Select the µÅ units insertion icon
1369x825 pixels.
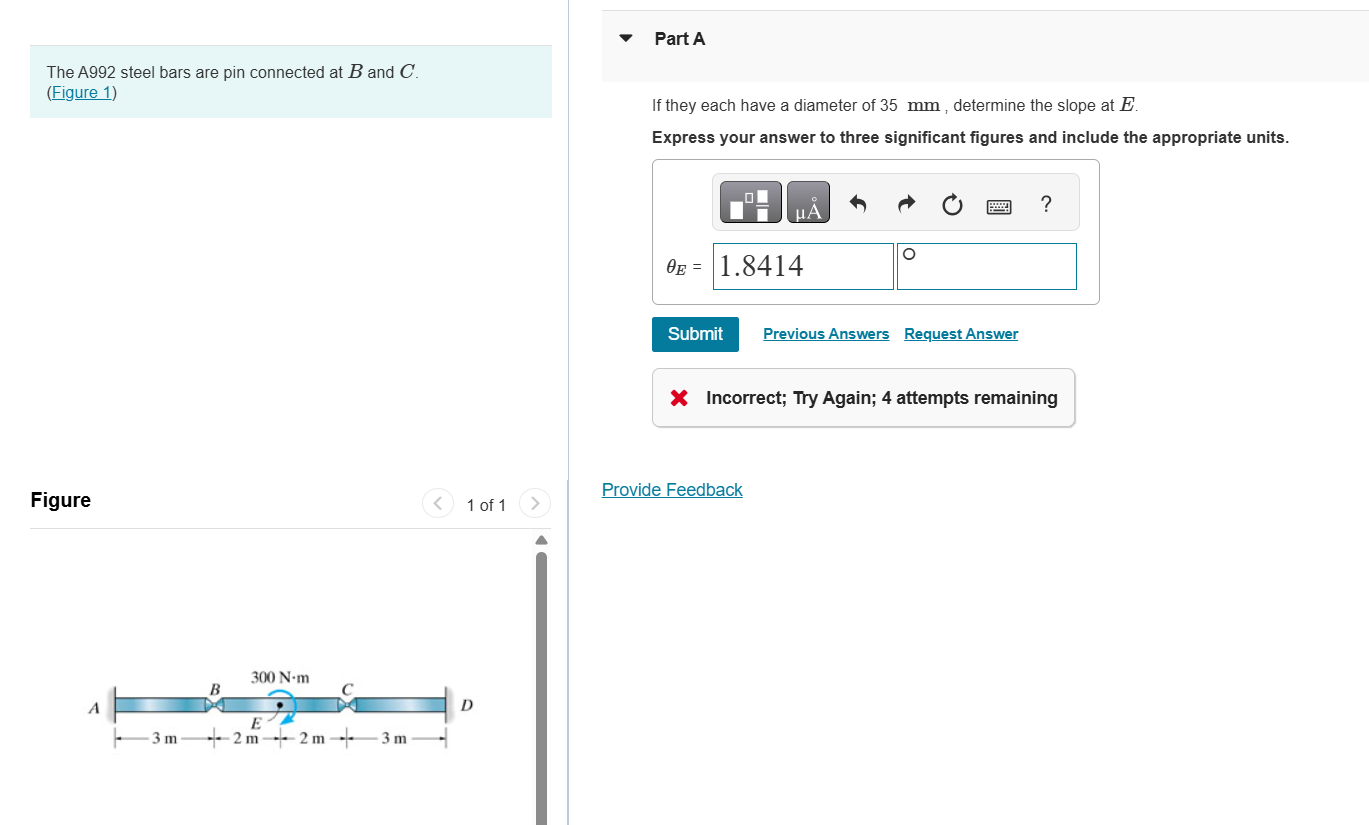807,201
